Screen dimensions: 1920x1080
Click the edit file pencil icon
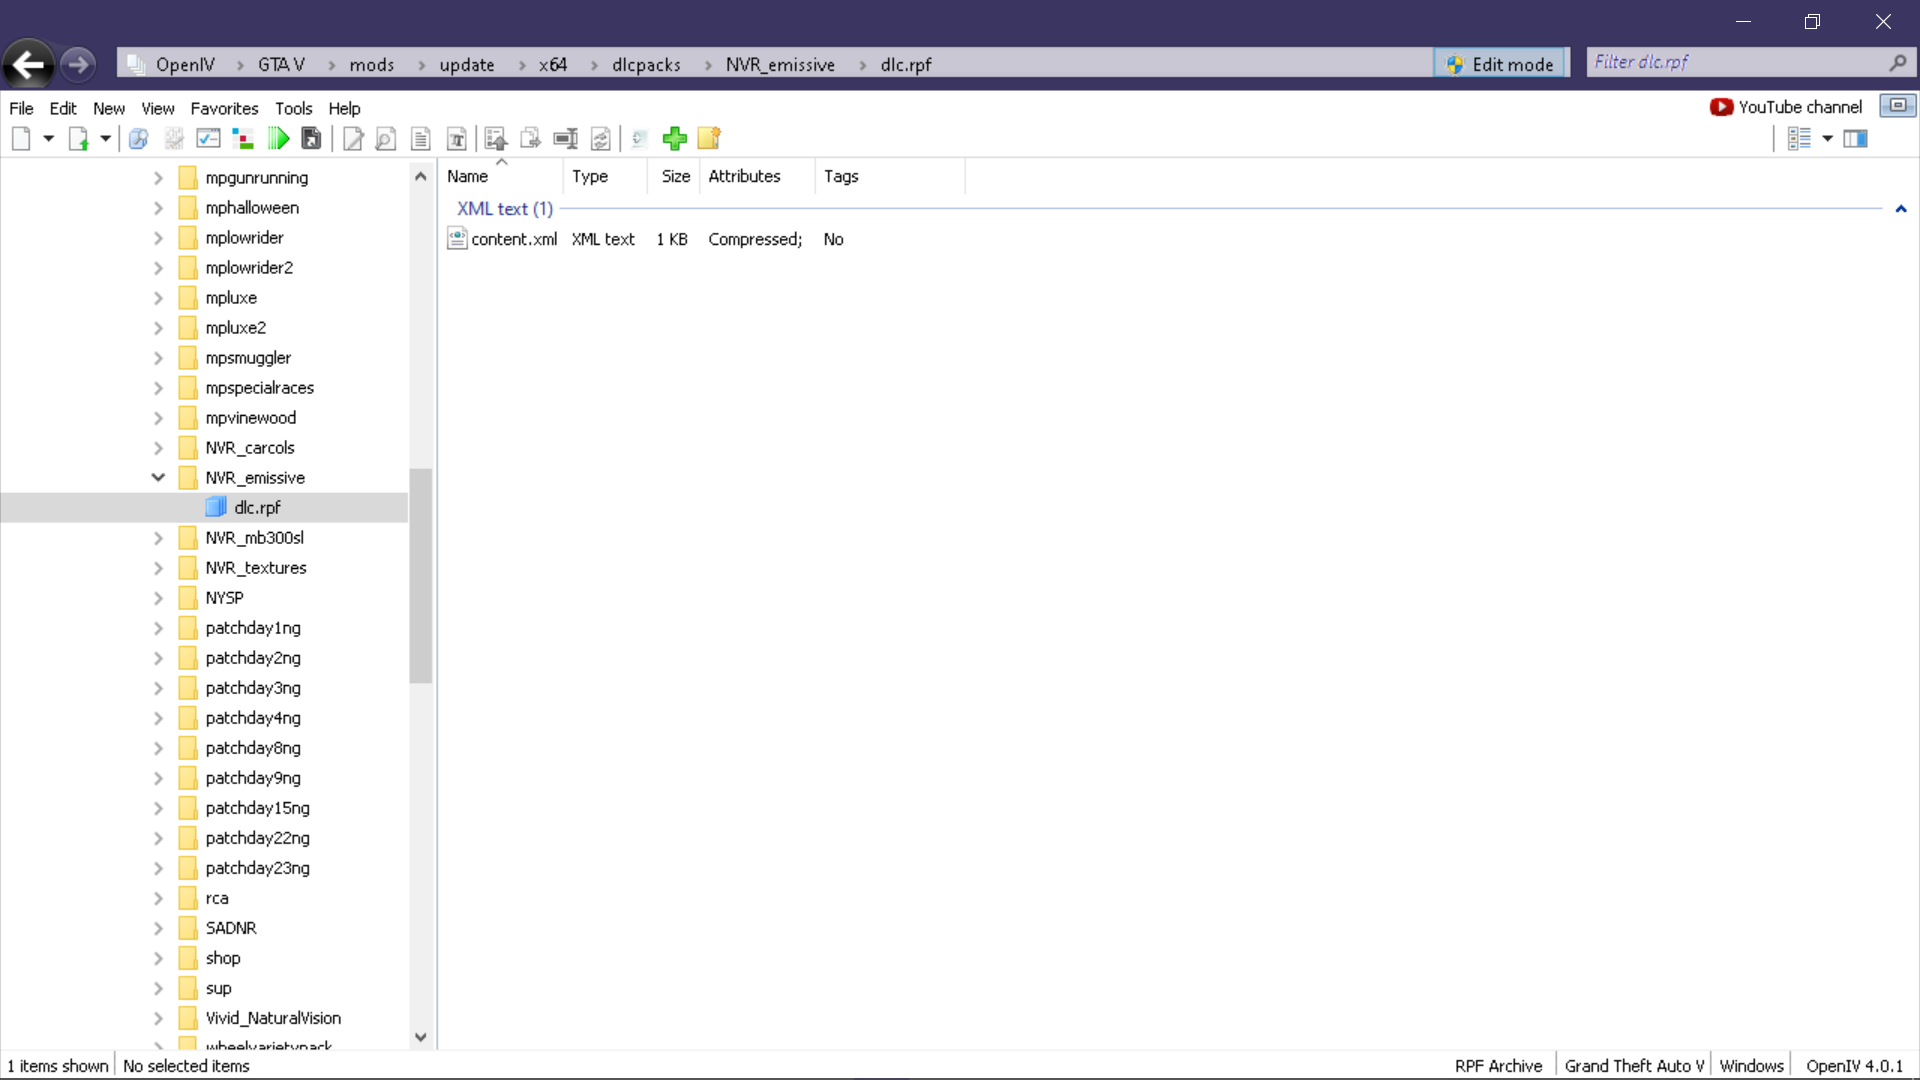click(x=352, y=139)
